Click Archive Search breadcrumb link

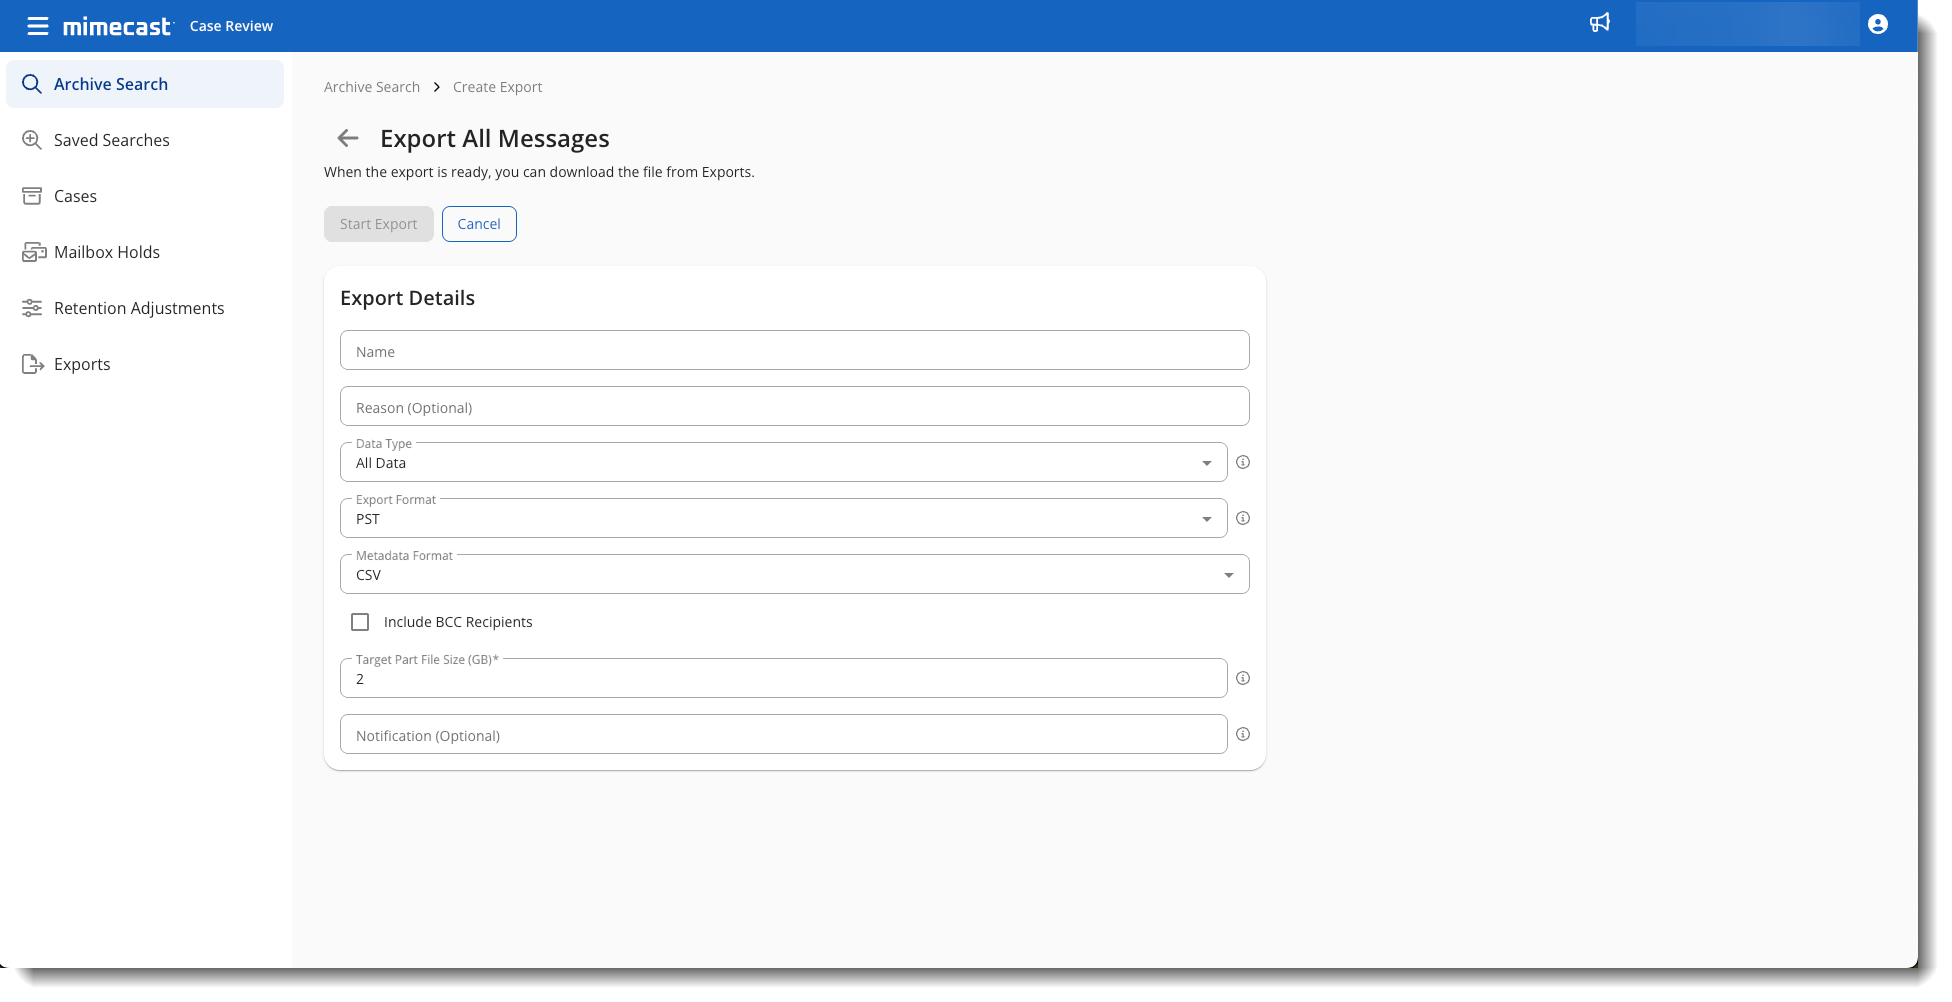(371, 87)
